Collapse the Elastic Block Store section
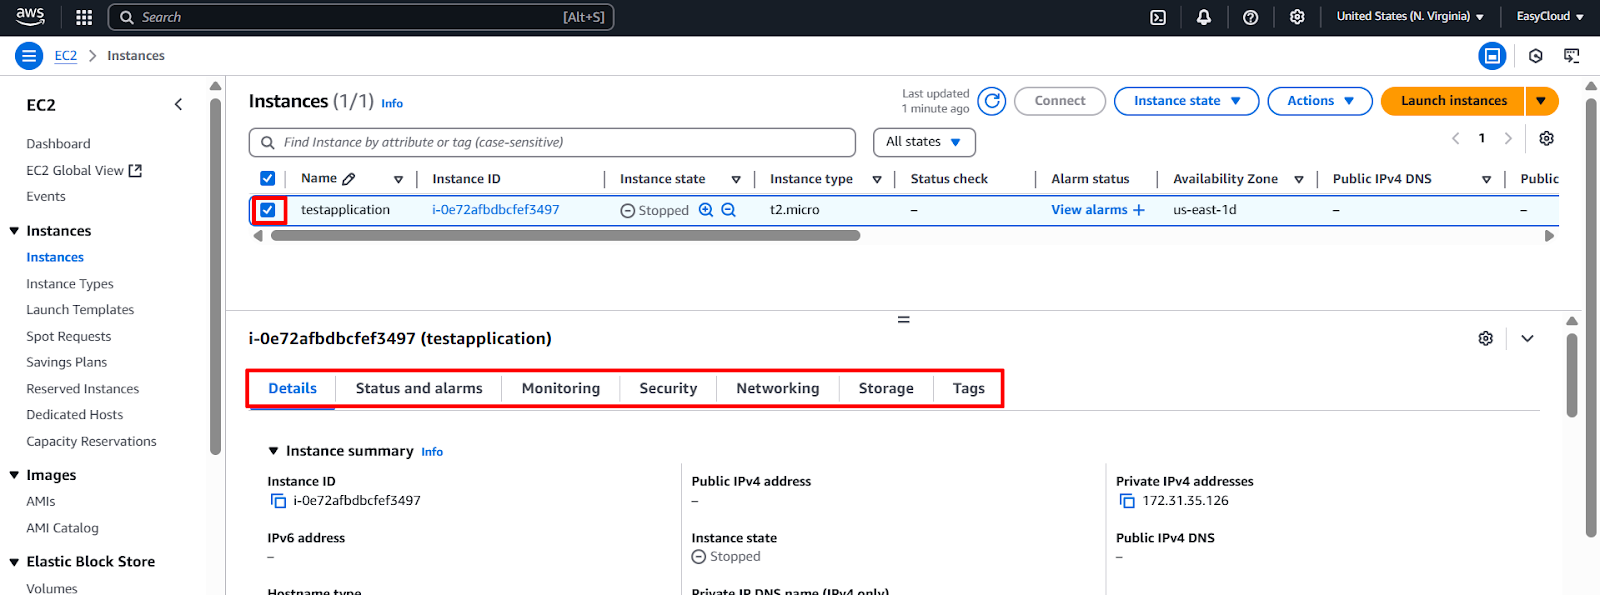The width and height of the screenshot is (1600, 595). click(14, 562)
